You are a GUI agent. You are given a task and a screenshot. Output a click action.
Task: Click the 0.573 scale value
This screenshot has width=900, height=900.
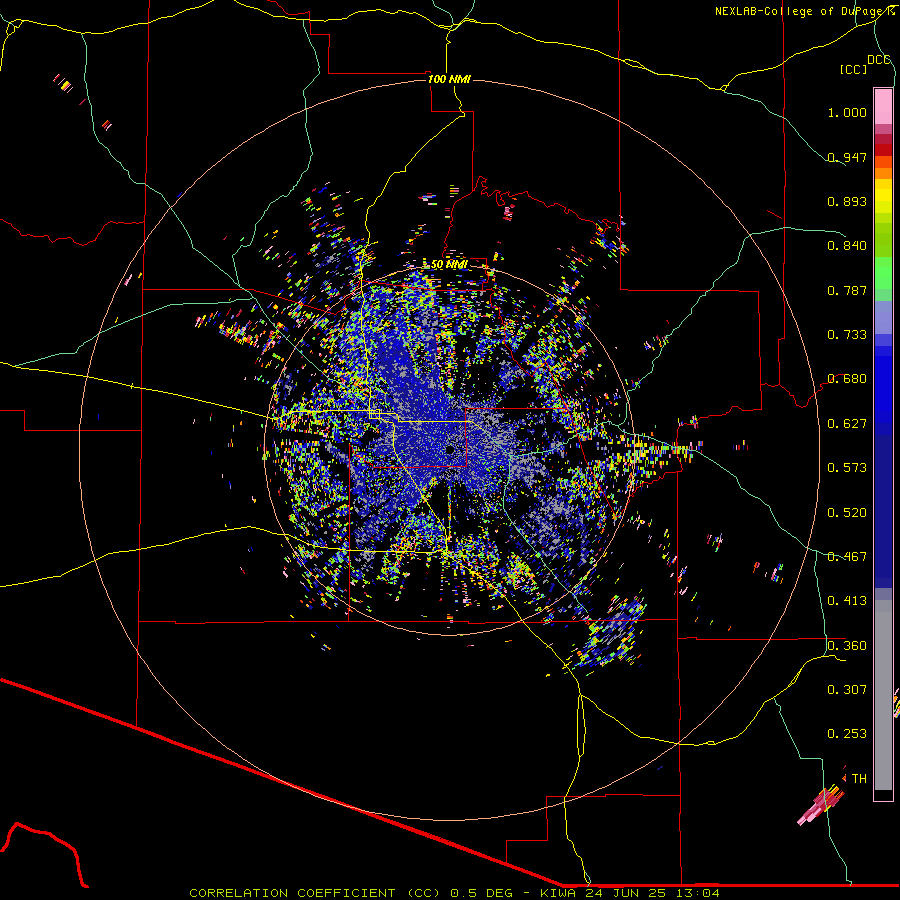847,468
